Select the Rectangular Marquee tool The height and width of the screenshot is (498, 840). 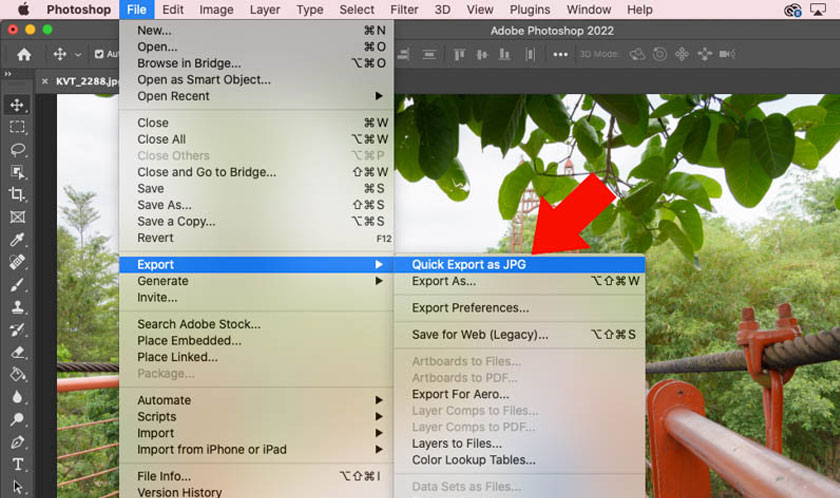[x=18, y=127]
